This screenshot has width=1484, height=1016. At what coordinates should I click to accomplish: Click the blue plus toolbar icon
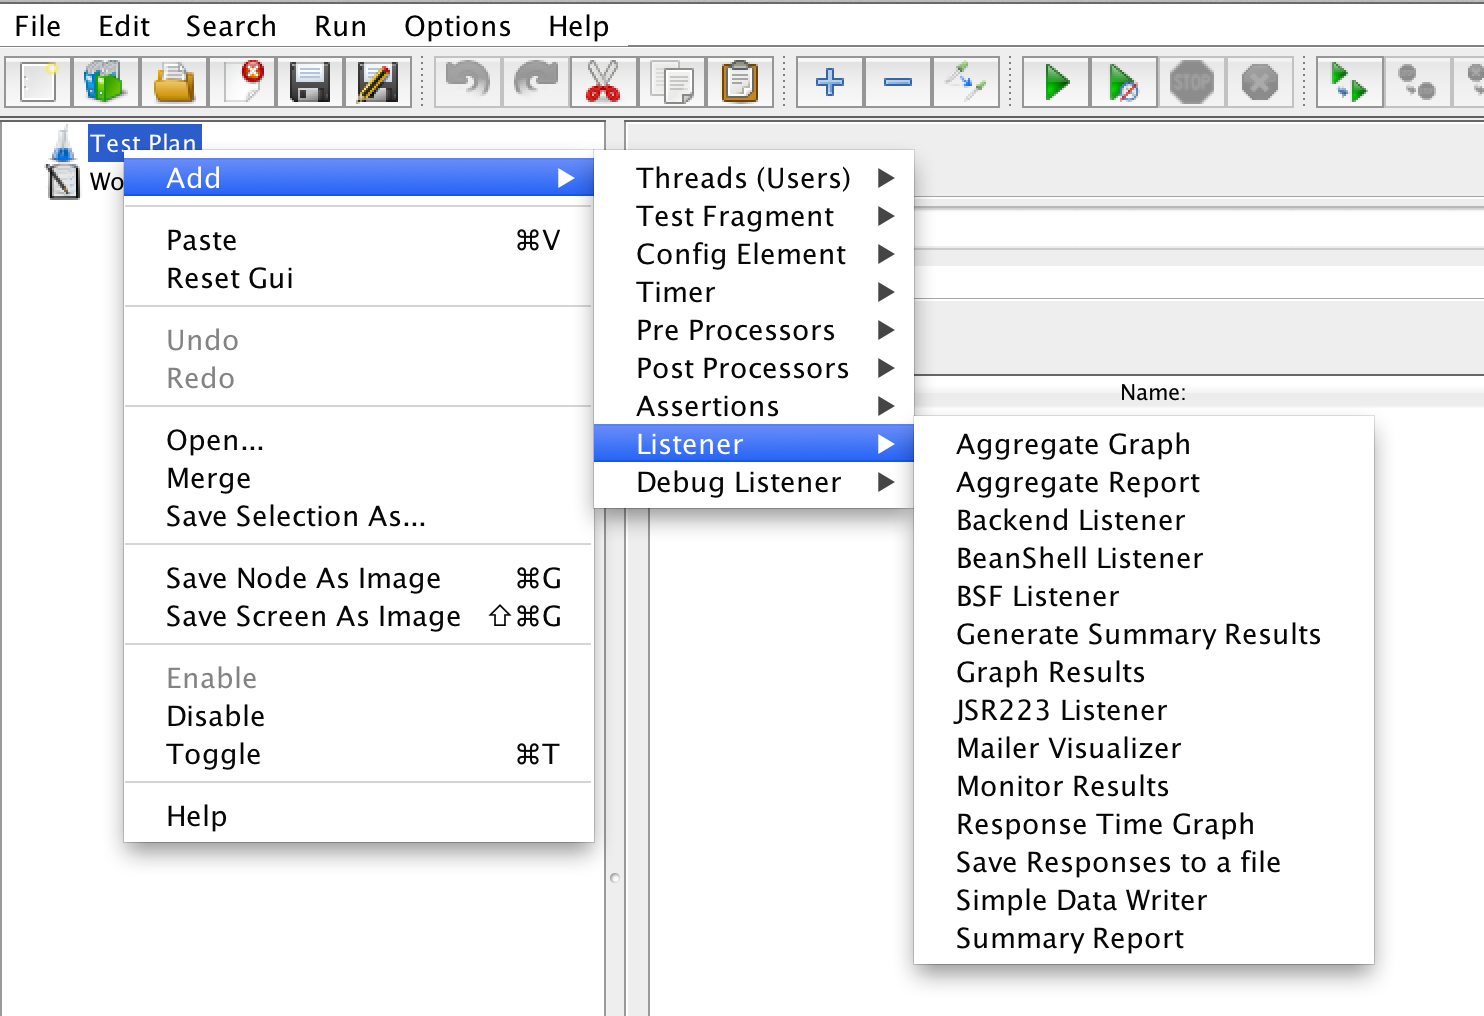coord(828,82)
